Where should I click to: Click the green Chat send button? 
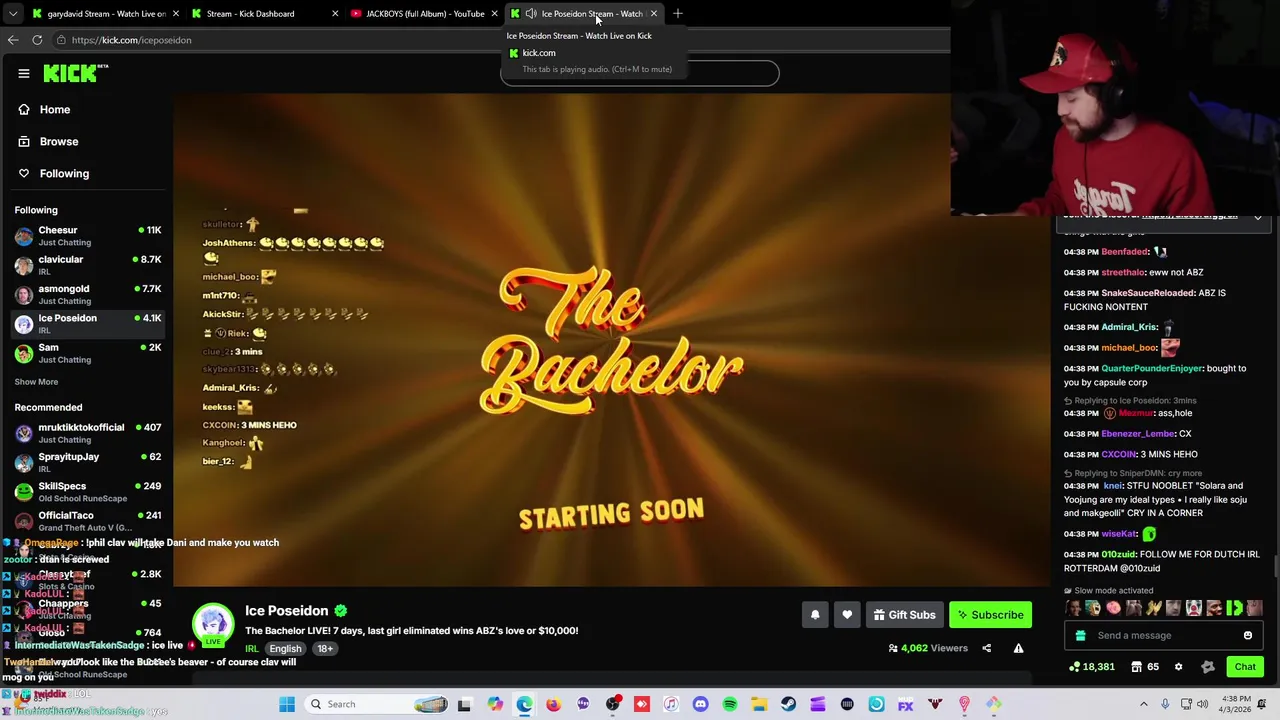point(1245,667)
